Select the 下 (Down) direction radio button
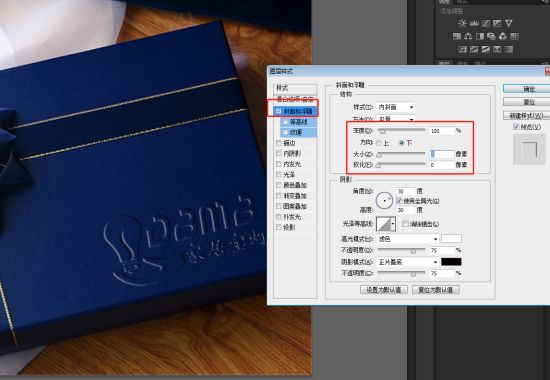The image size is (550, 380). (402, 143)
